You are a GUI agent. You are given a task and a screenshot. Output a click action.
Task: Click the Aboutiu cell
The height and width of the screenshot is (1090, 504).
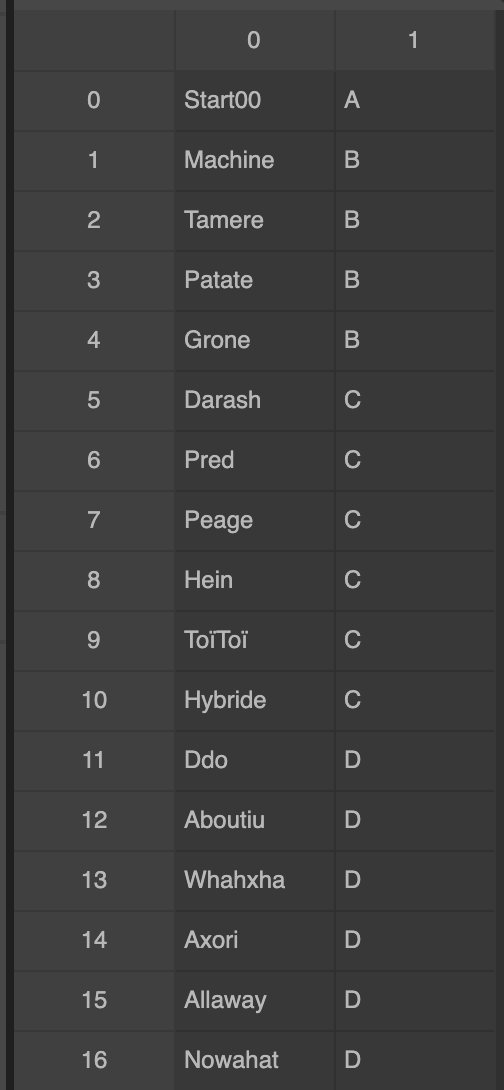[x=254, y=820]
